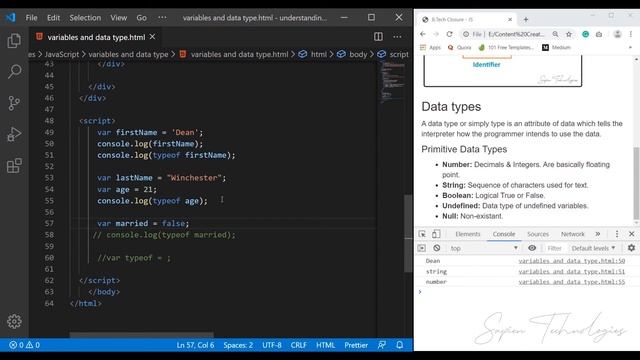640x360 pixels.
Task: Click the Chrome zoom magnifier icon
Action: click(x=556, y=34)
